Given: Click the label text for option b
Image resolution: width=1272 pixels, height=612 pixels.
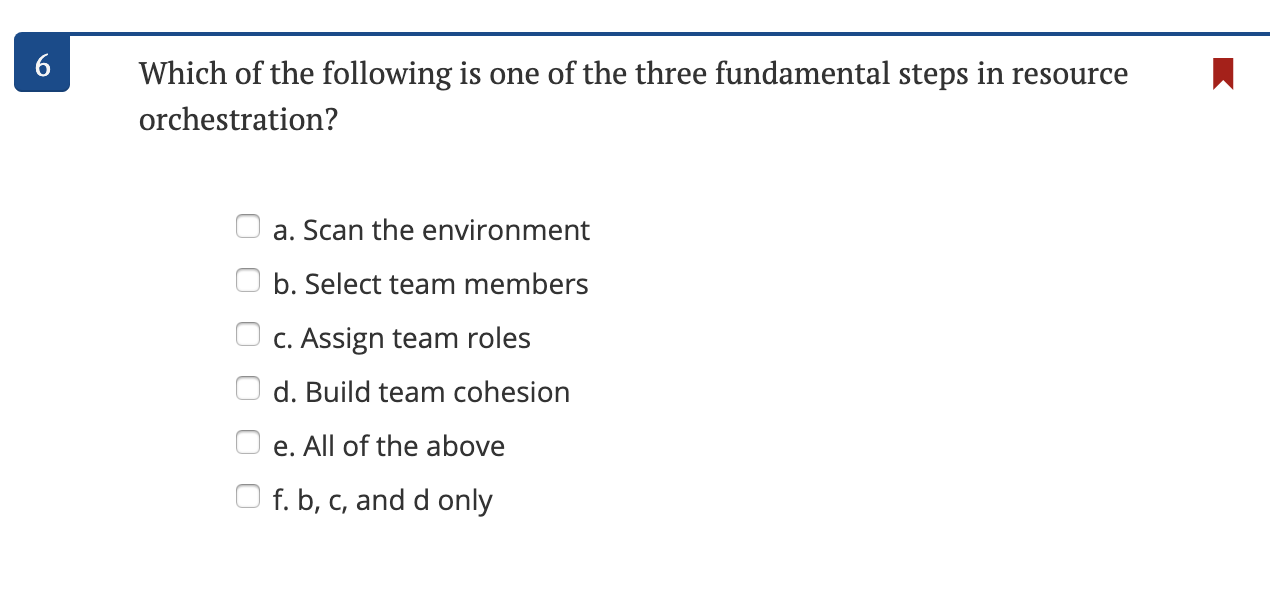Looking at the screenshot, I should pyautogui.click(x=430, y=283).
